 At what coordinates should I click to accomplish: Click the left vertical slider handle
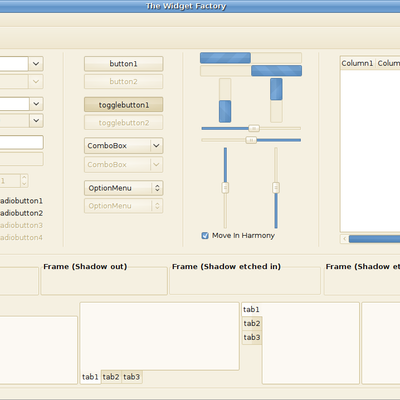225,188
